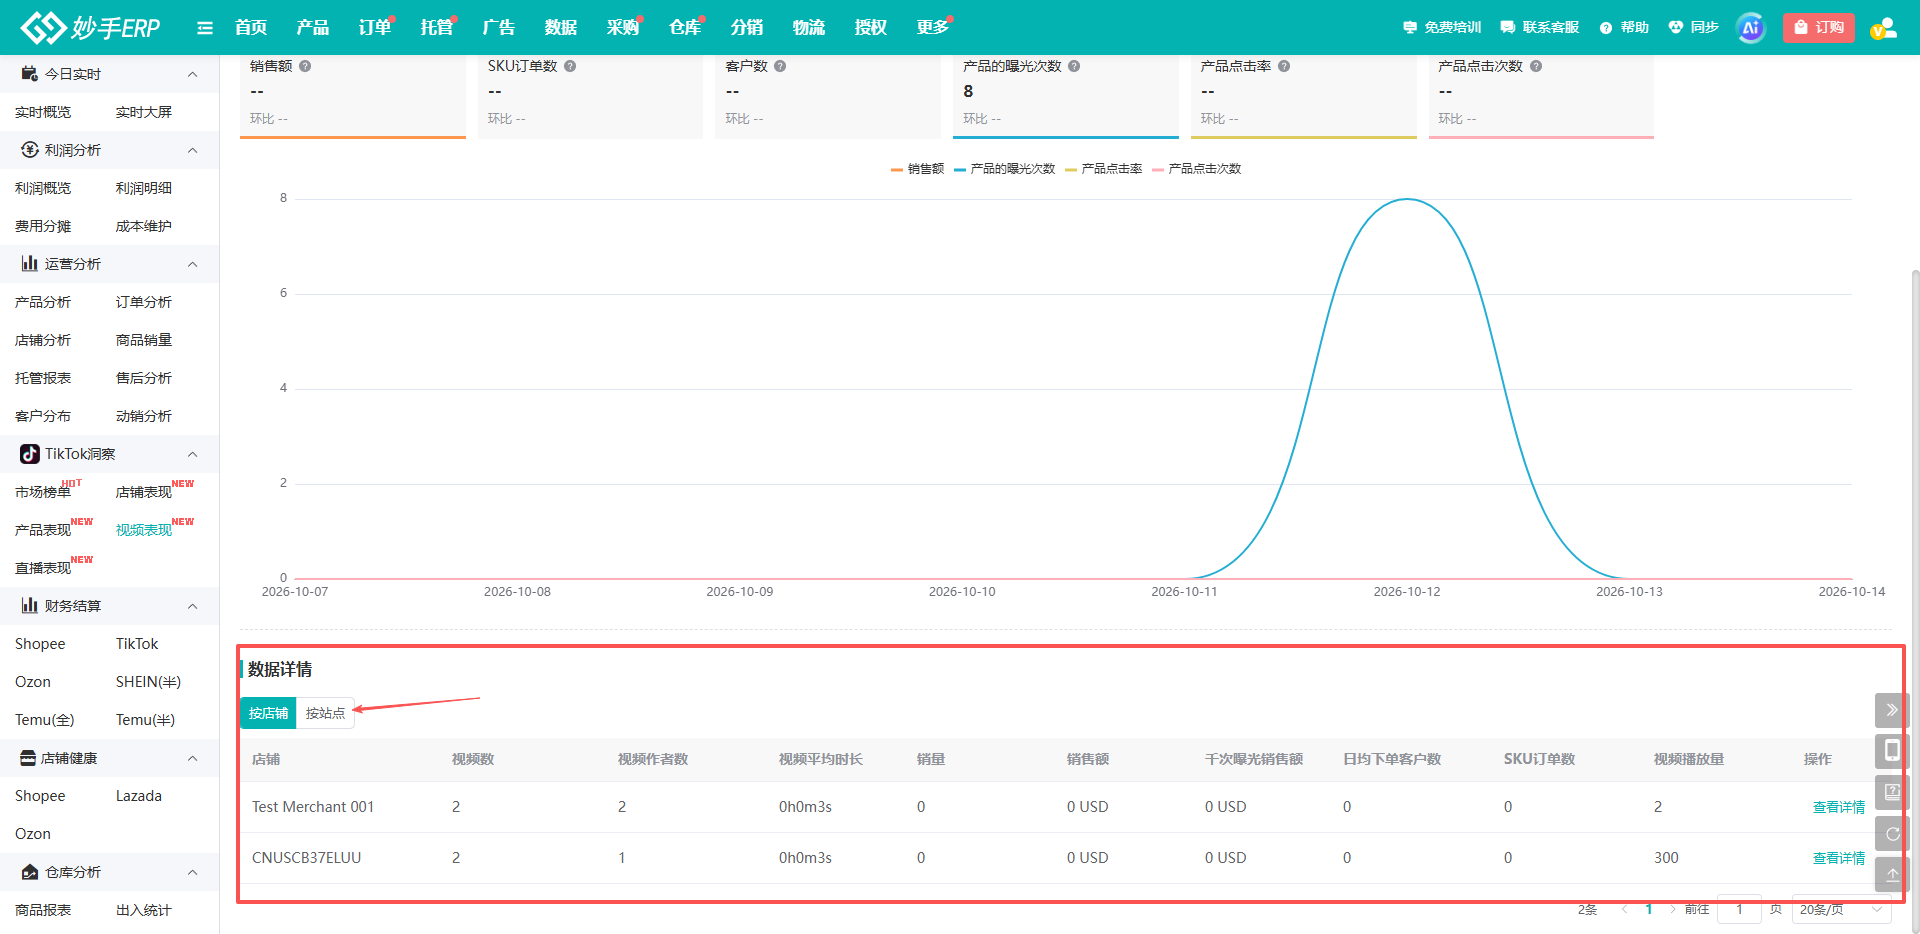The width and height of the screenshot is (1920, 934).
Task: Click the page number jump input field
Action: coord(1739,909)
